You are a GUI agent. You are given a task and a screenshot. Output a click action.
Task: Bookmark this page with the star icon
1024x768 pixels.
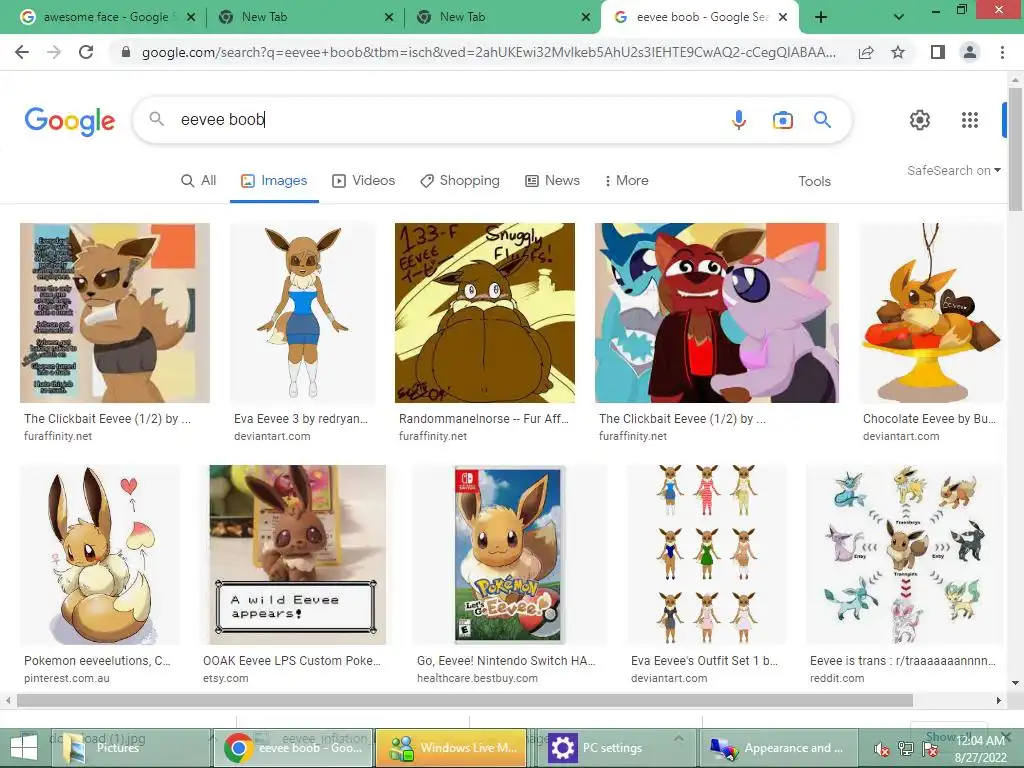[898, 52]
